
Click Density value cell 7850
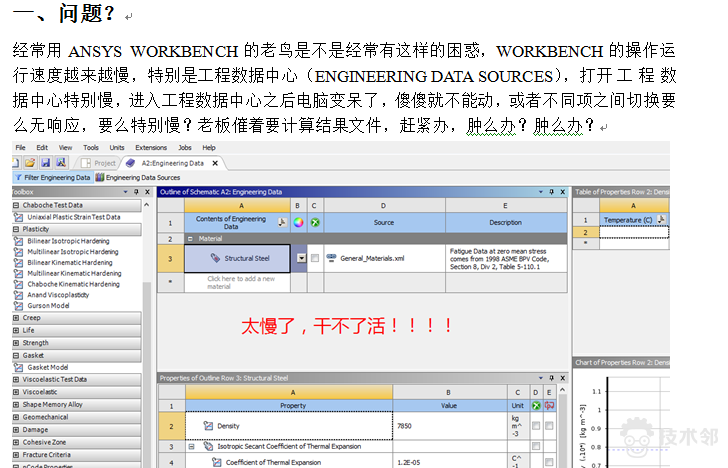(x=450, y=426)
